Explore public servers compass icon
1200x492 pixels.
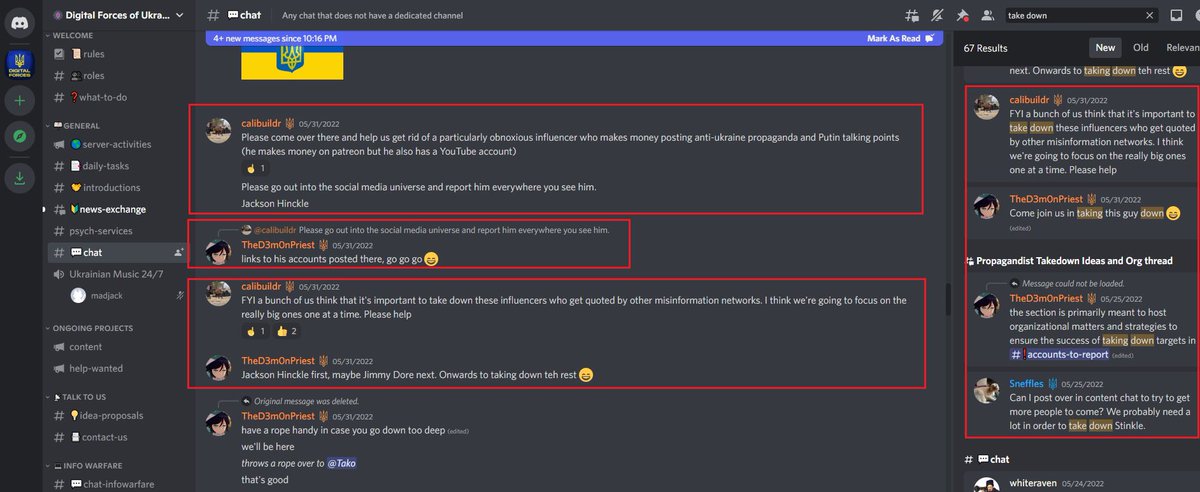pyautogui.click(x=21, y=136)
